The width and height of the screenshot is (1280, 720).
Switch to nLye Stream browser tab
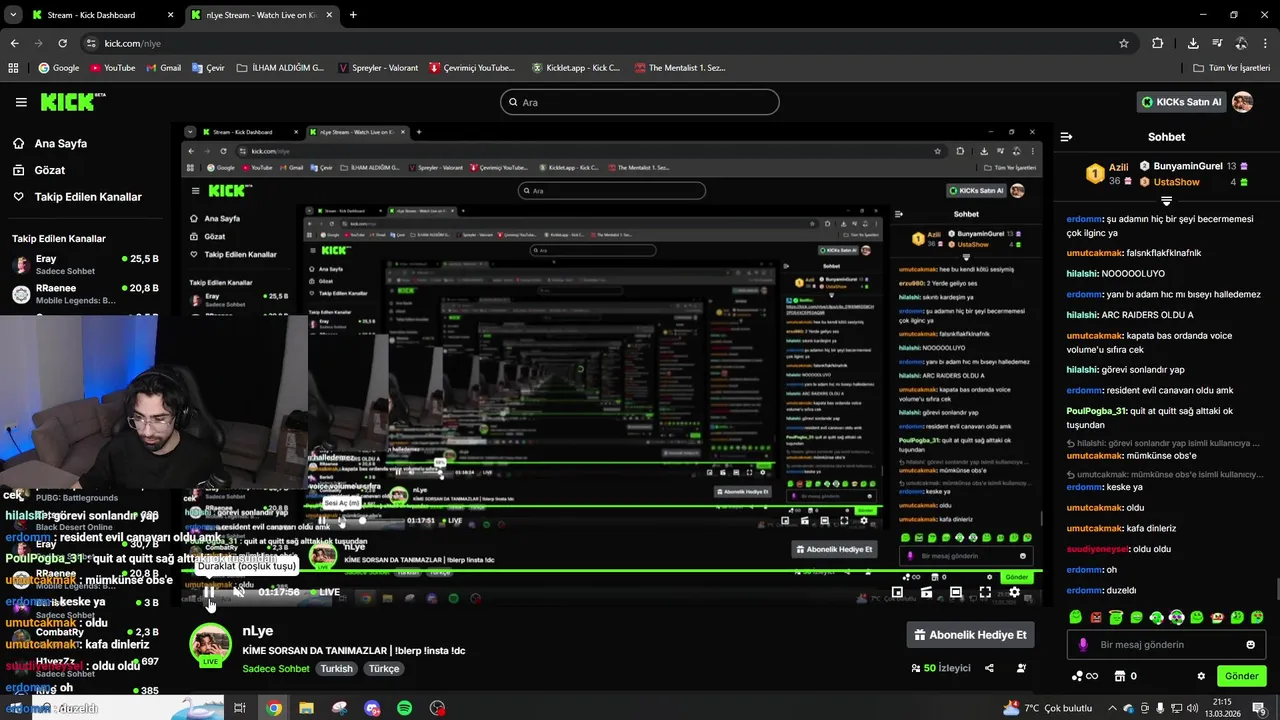pos(260,15)
